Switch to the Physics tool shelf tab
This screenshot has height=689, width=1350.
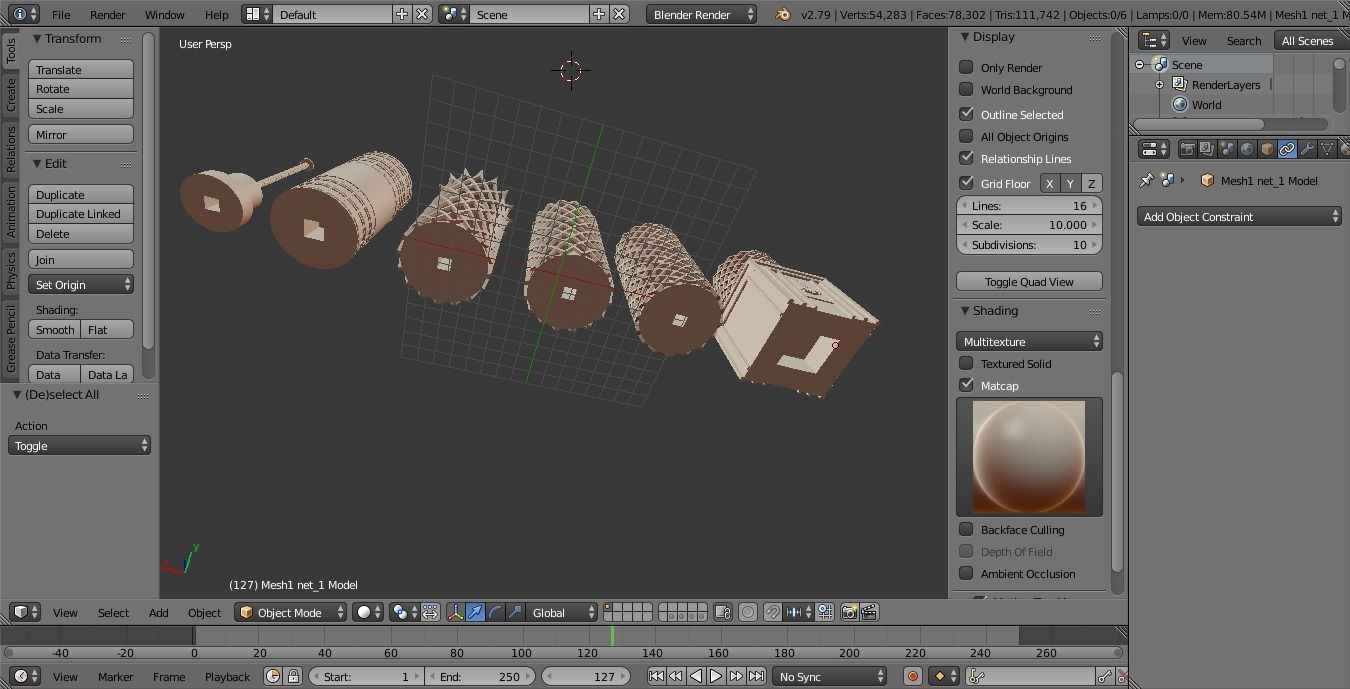point(10,270)
